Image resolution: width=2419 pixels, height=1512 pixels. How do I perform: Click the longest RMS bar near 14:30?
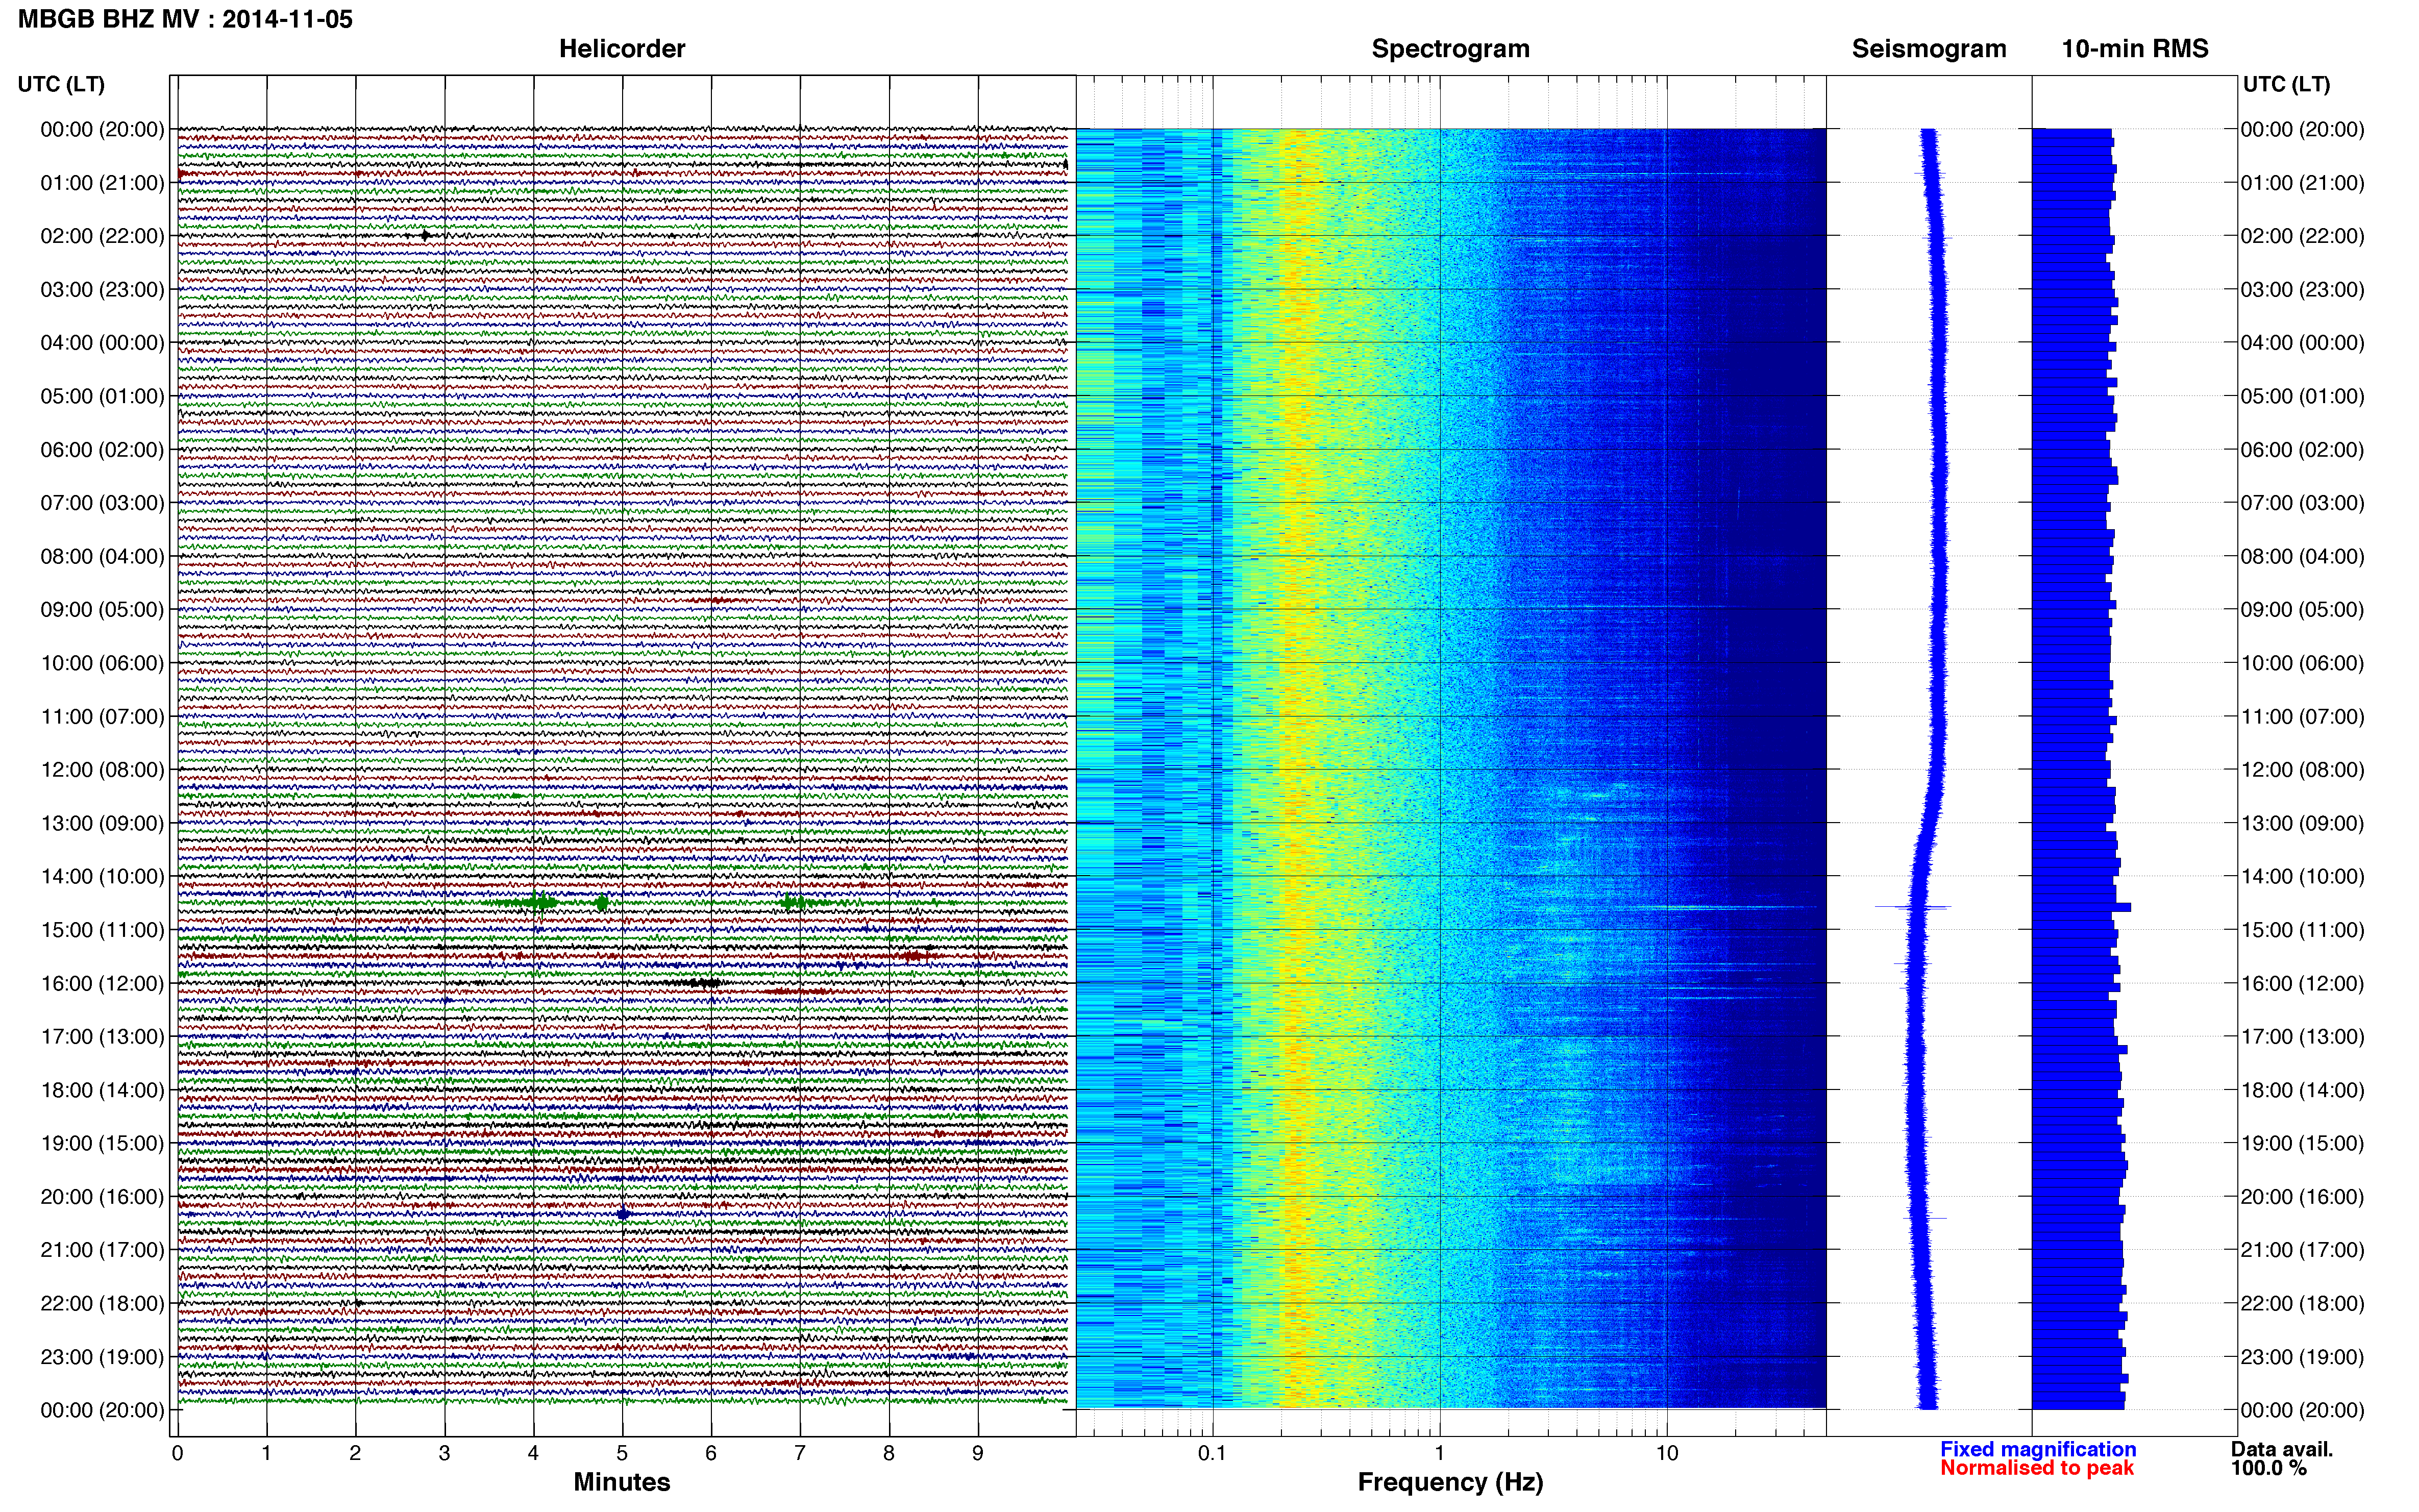[2081, 907]
